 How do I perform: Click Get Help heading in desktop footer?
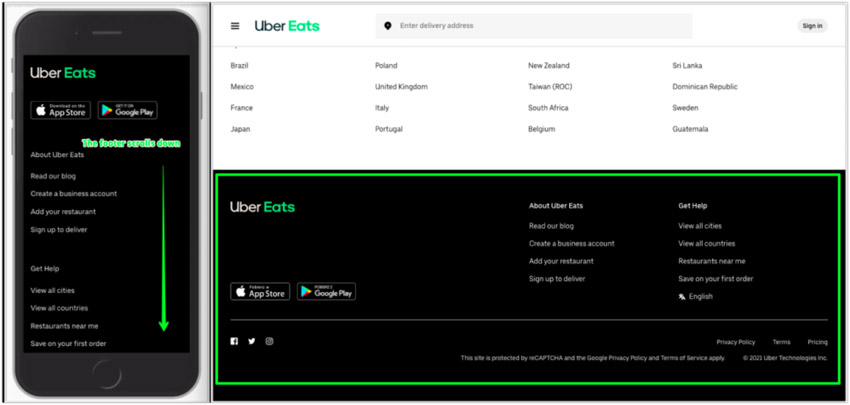click(x=693, y=206)
